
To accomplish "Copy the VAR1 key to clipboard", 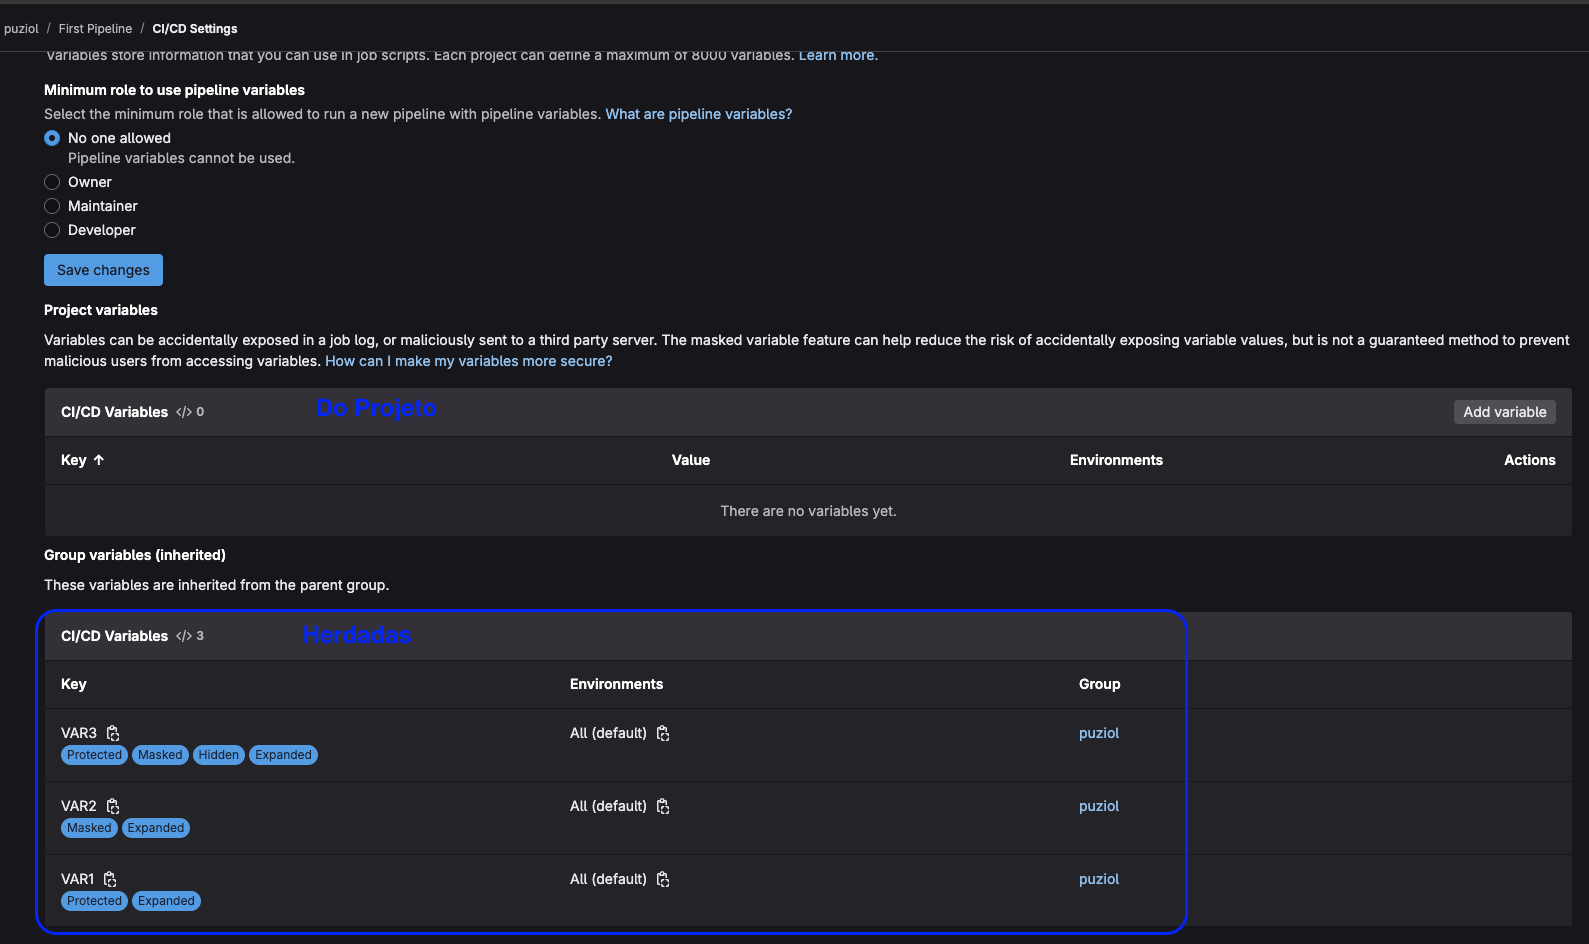I will click(110, 879).
